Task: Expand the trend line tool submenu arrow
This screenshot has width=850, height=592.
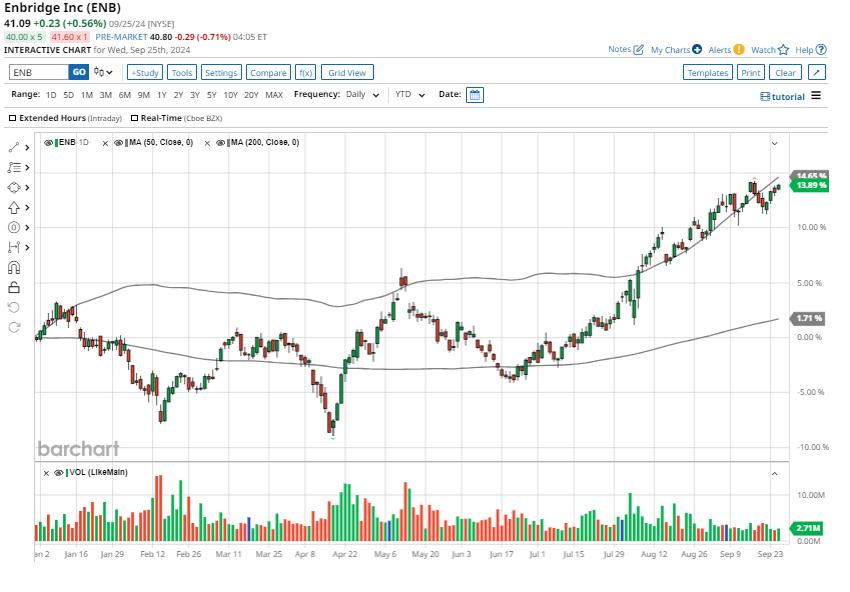Action: [x=27, y=147]
